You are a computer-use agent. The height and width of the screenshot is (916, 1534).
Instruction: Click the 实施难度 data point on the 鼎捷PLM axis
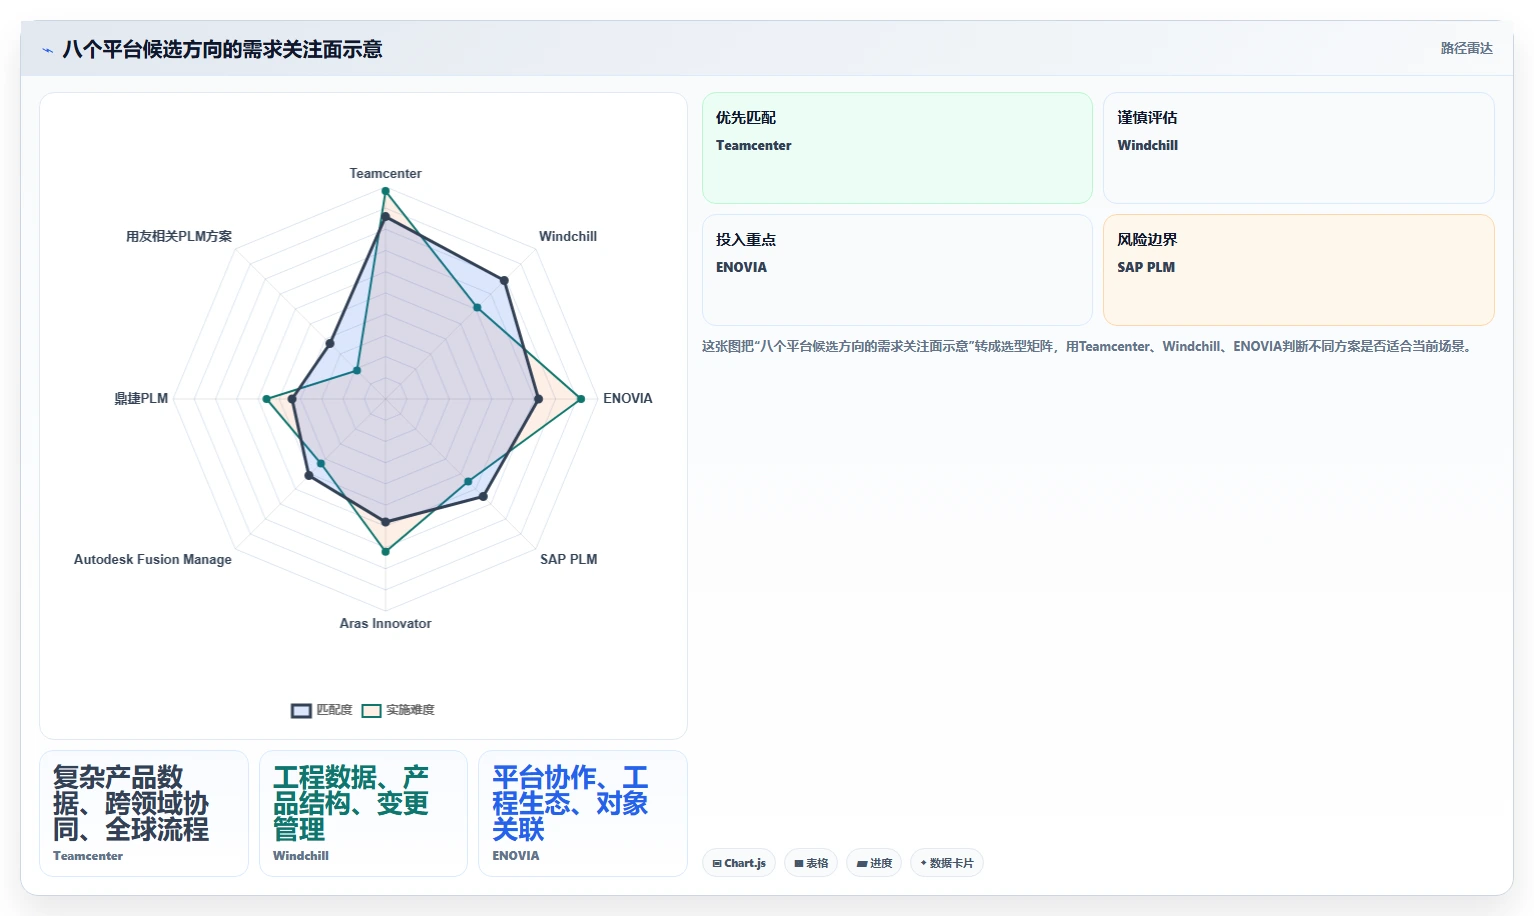tap(266, 399)
